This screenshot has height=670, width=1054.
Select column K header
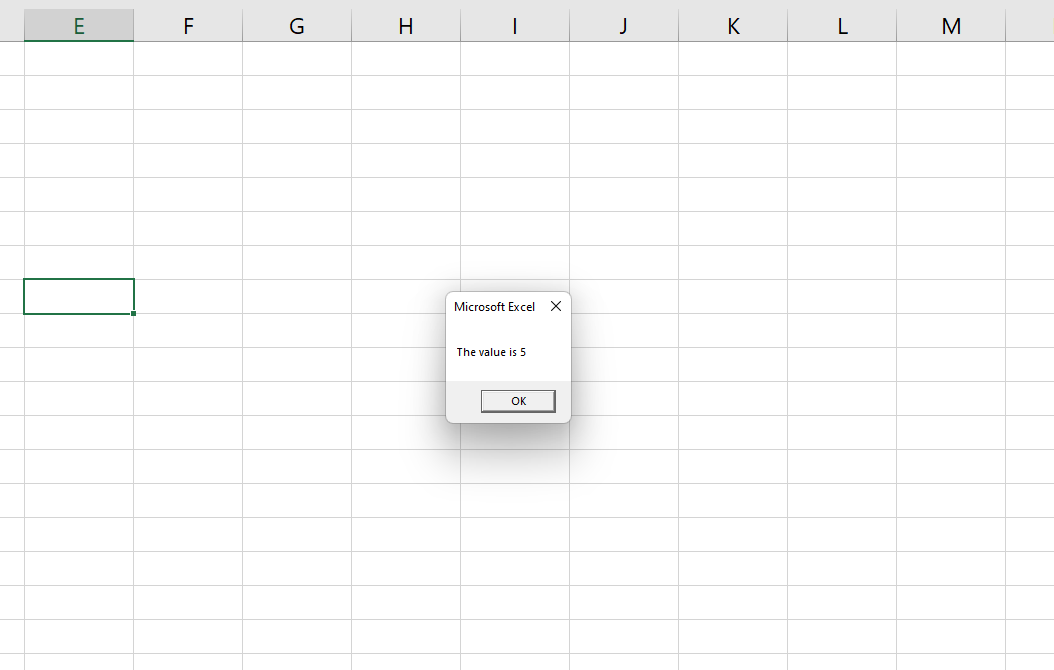(732, 25)
